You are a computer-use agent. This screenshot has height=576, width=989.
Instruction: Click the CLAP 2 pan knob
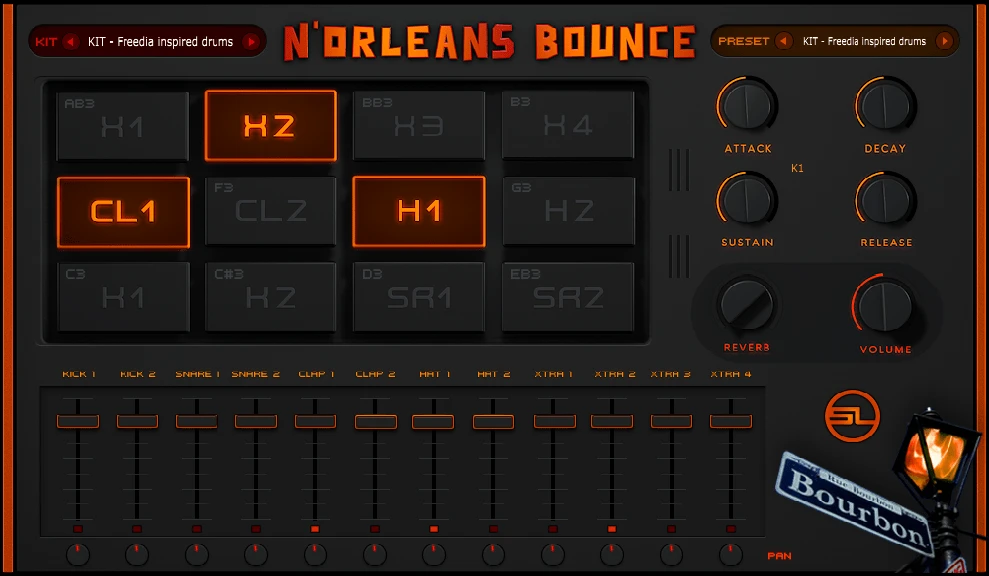(x=375, y=555)
